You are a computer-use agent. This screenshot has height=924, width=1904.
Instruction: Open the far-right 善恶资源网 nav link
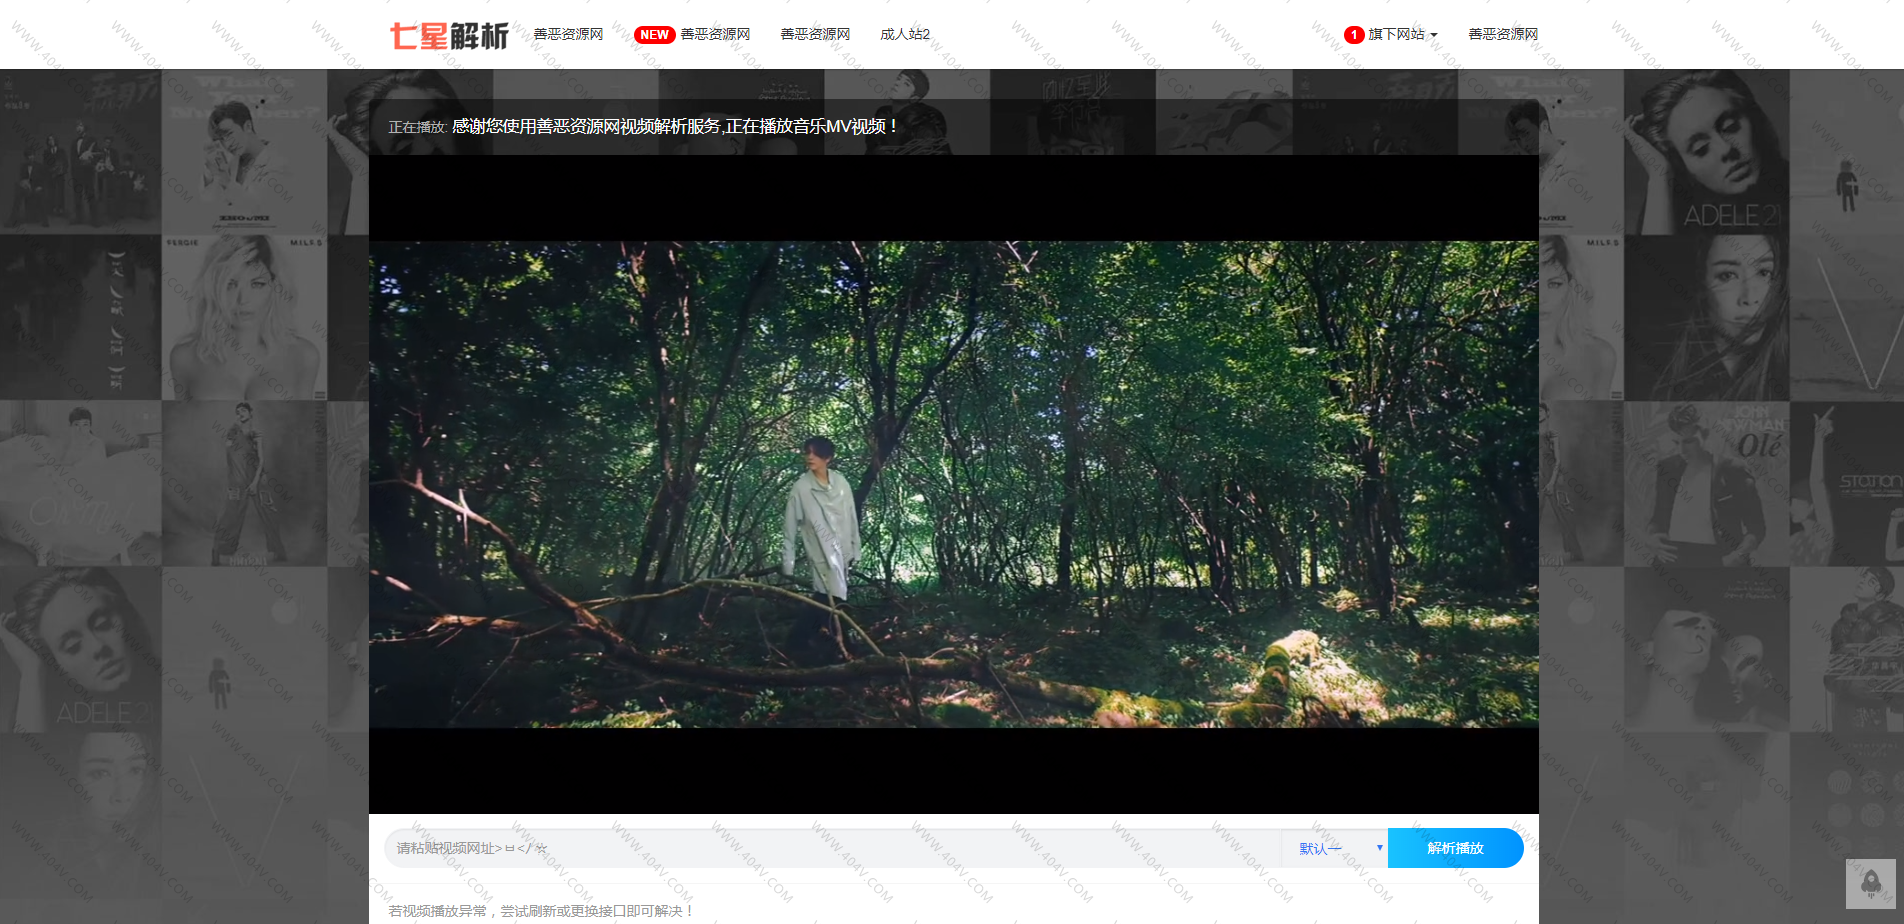[1503, 35]
